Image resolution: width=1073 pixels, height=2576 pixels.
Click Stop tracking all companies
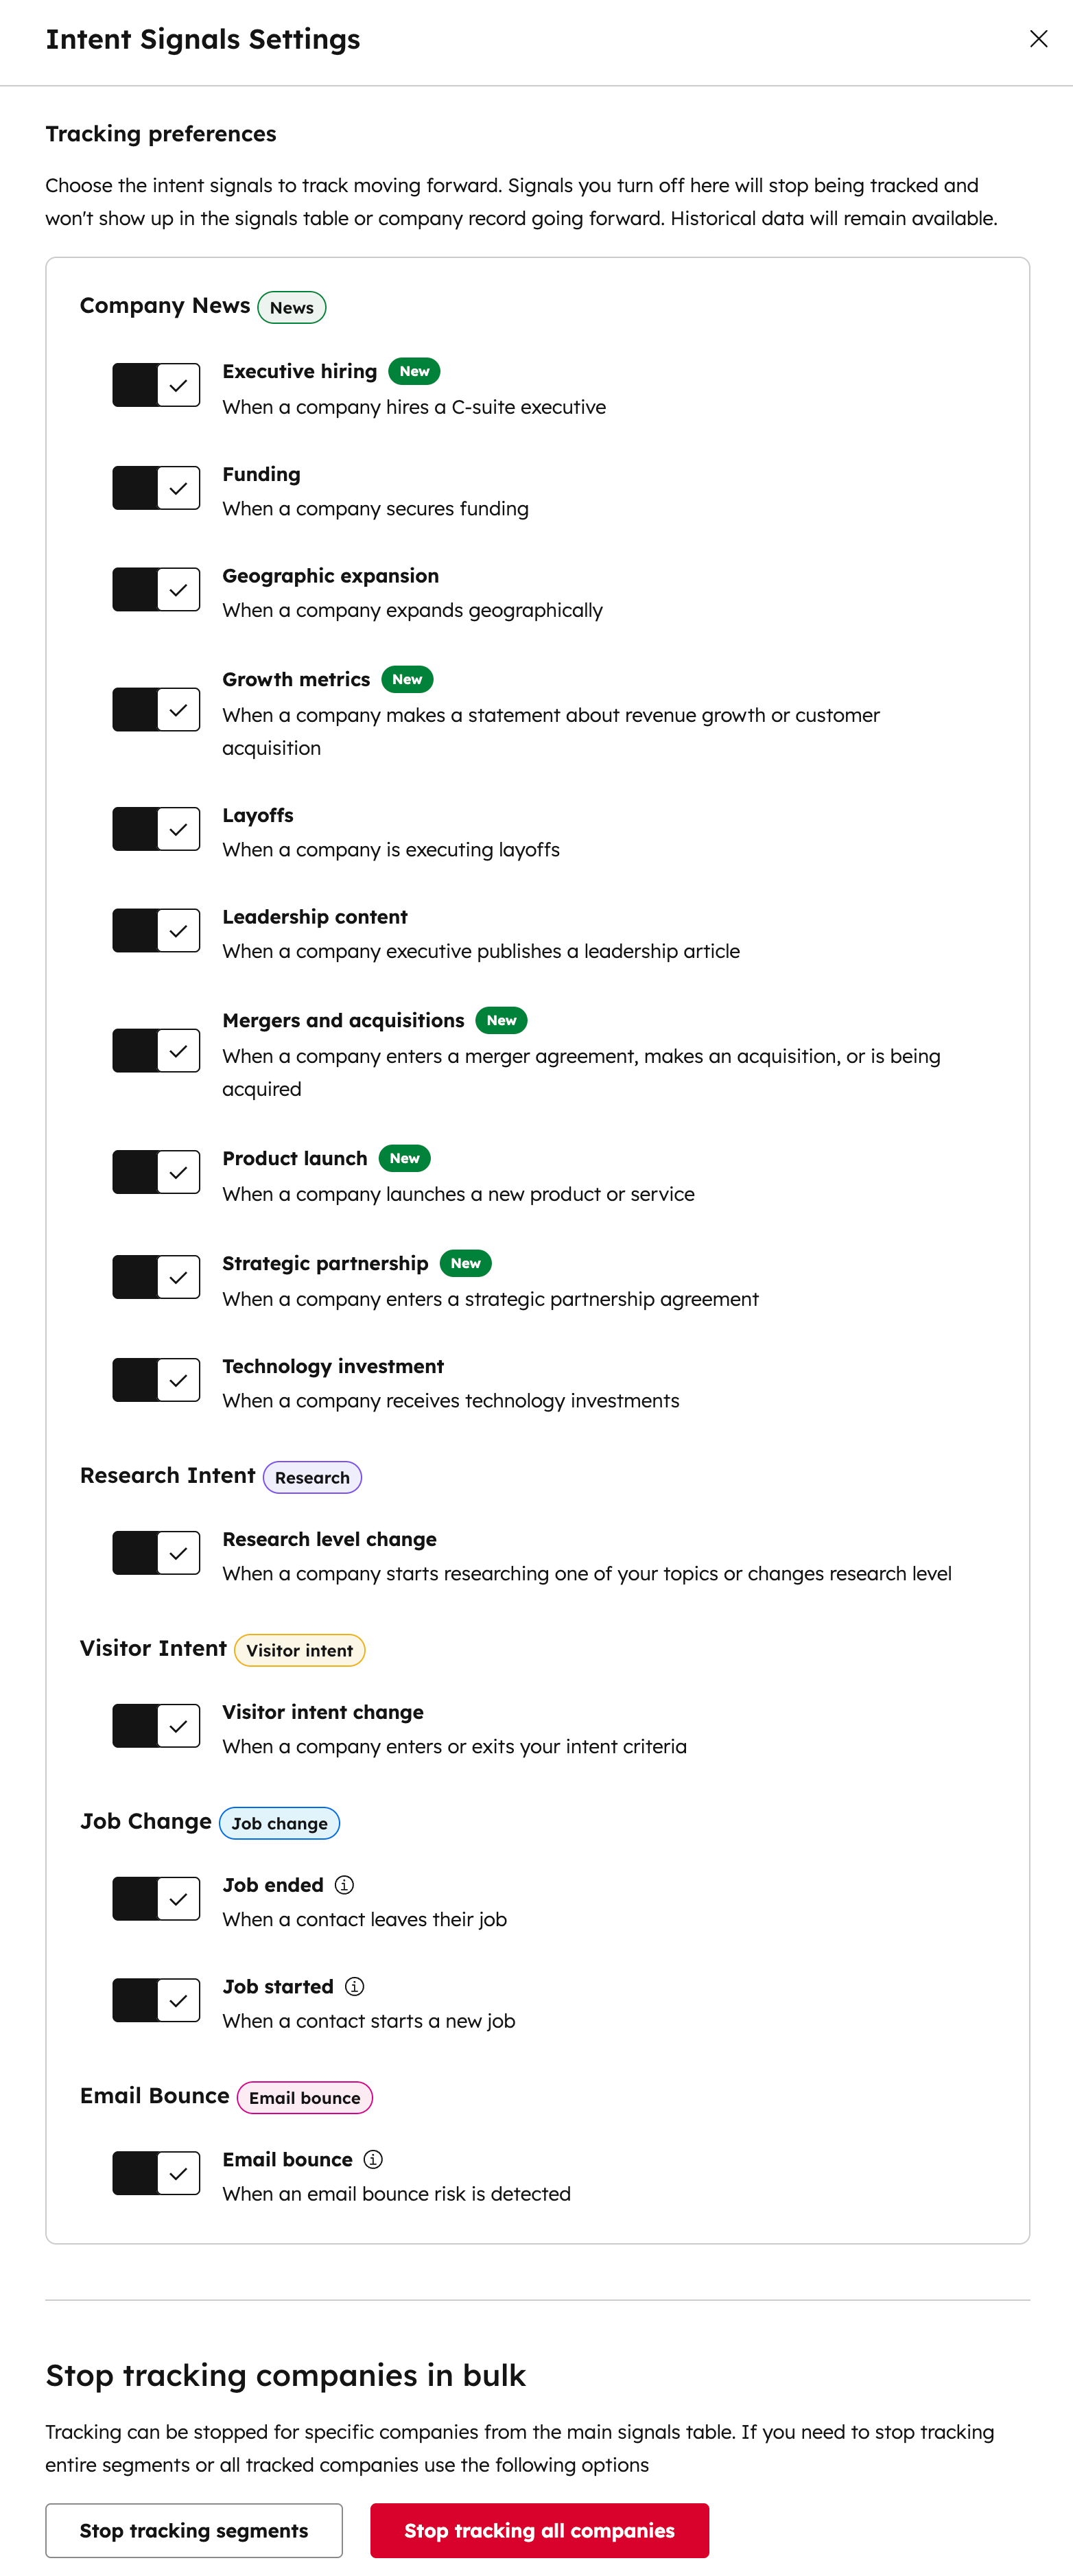point(539,2530)
